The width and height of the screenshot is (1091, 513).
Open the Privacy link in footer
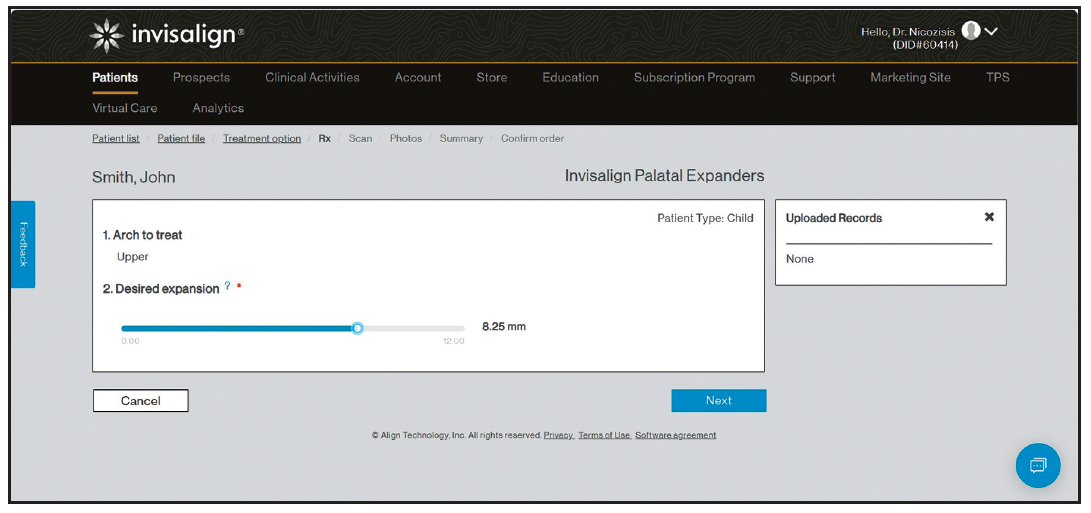pos(559,435)
